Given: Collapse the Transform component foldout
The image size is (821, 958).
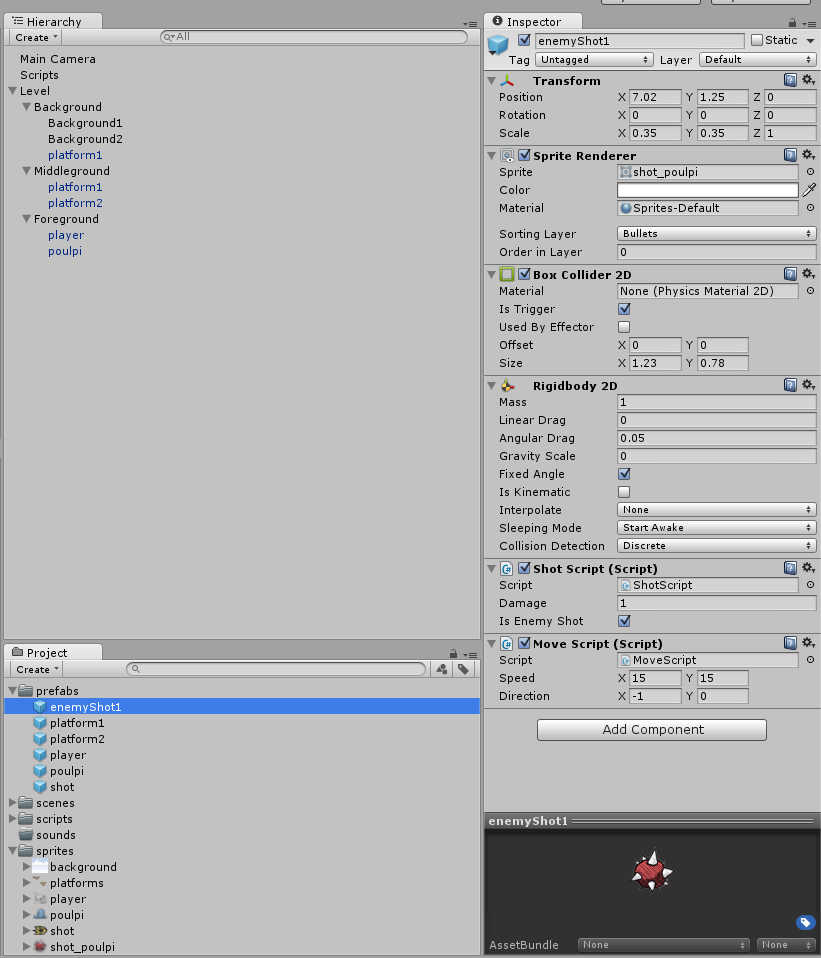Looking at the screenshot, I should (492, 81).
